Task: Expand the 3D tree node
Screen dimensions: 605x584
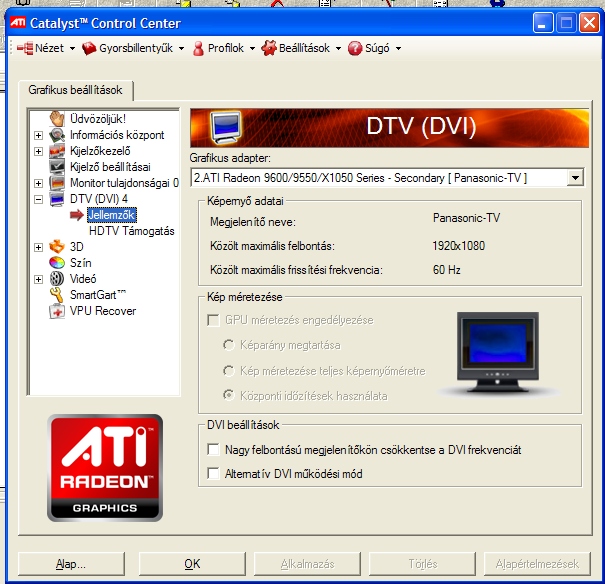Action: click(38, 247)
